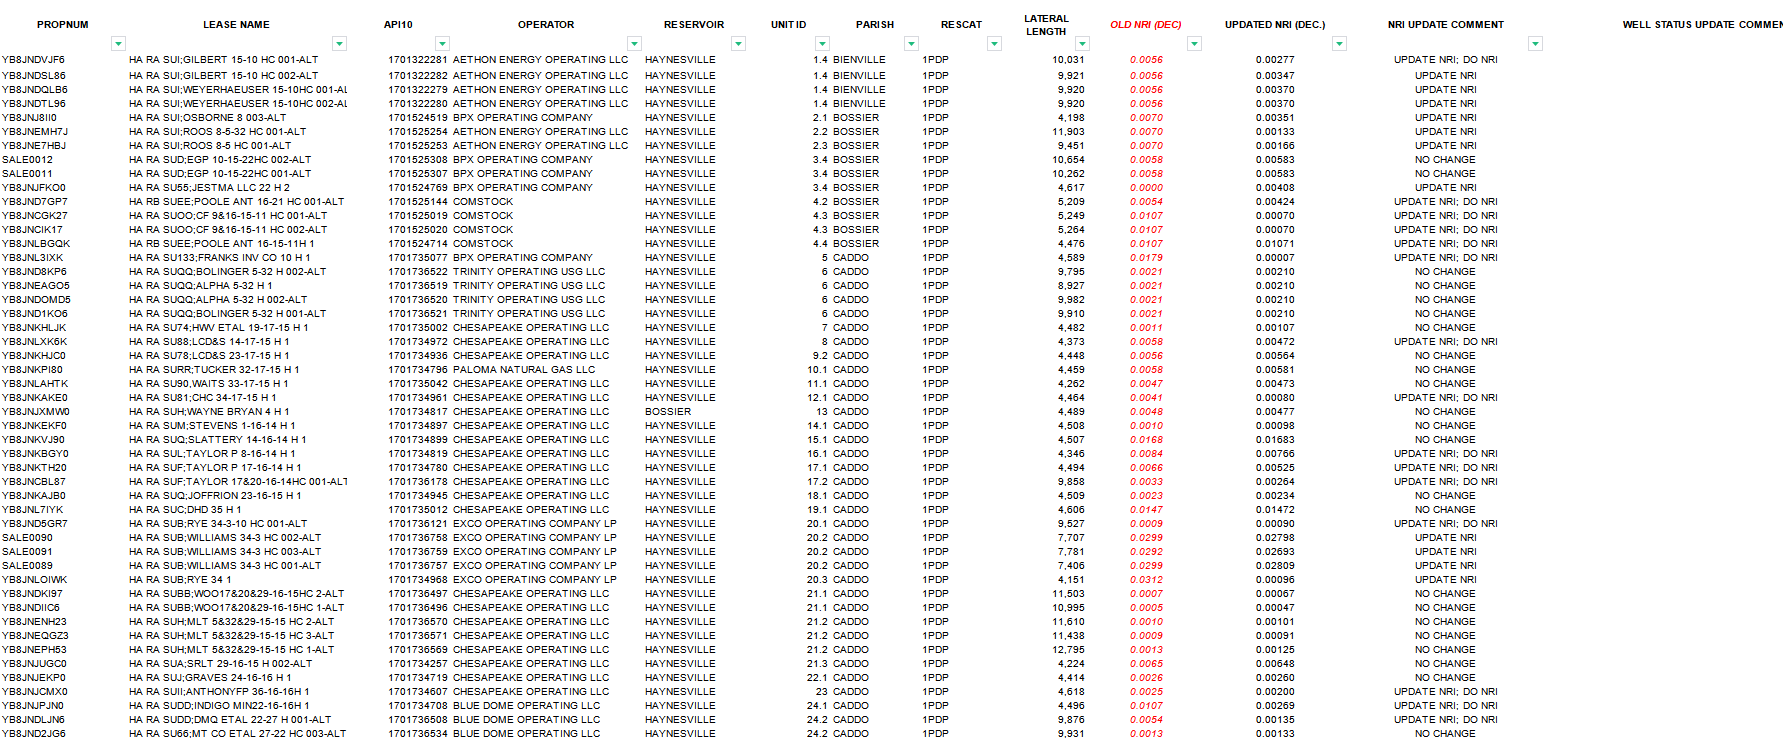Select the PROPNUM cell YB8JNDIIC6
Viewport: 1783px width, 742px height.
click(30, 608)
